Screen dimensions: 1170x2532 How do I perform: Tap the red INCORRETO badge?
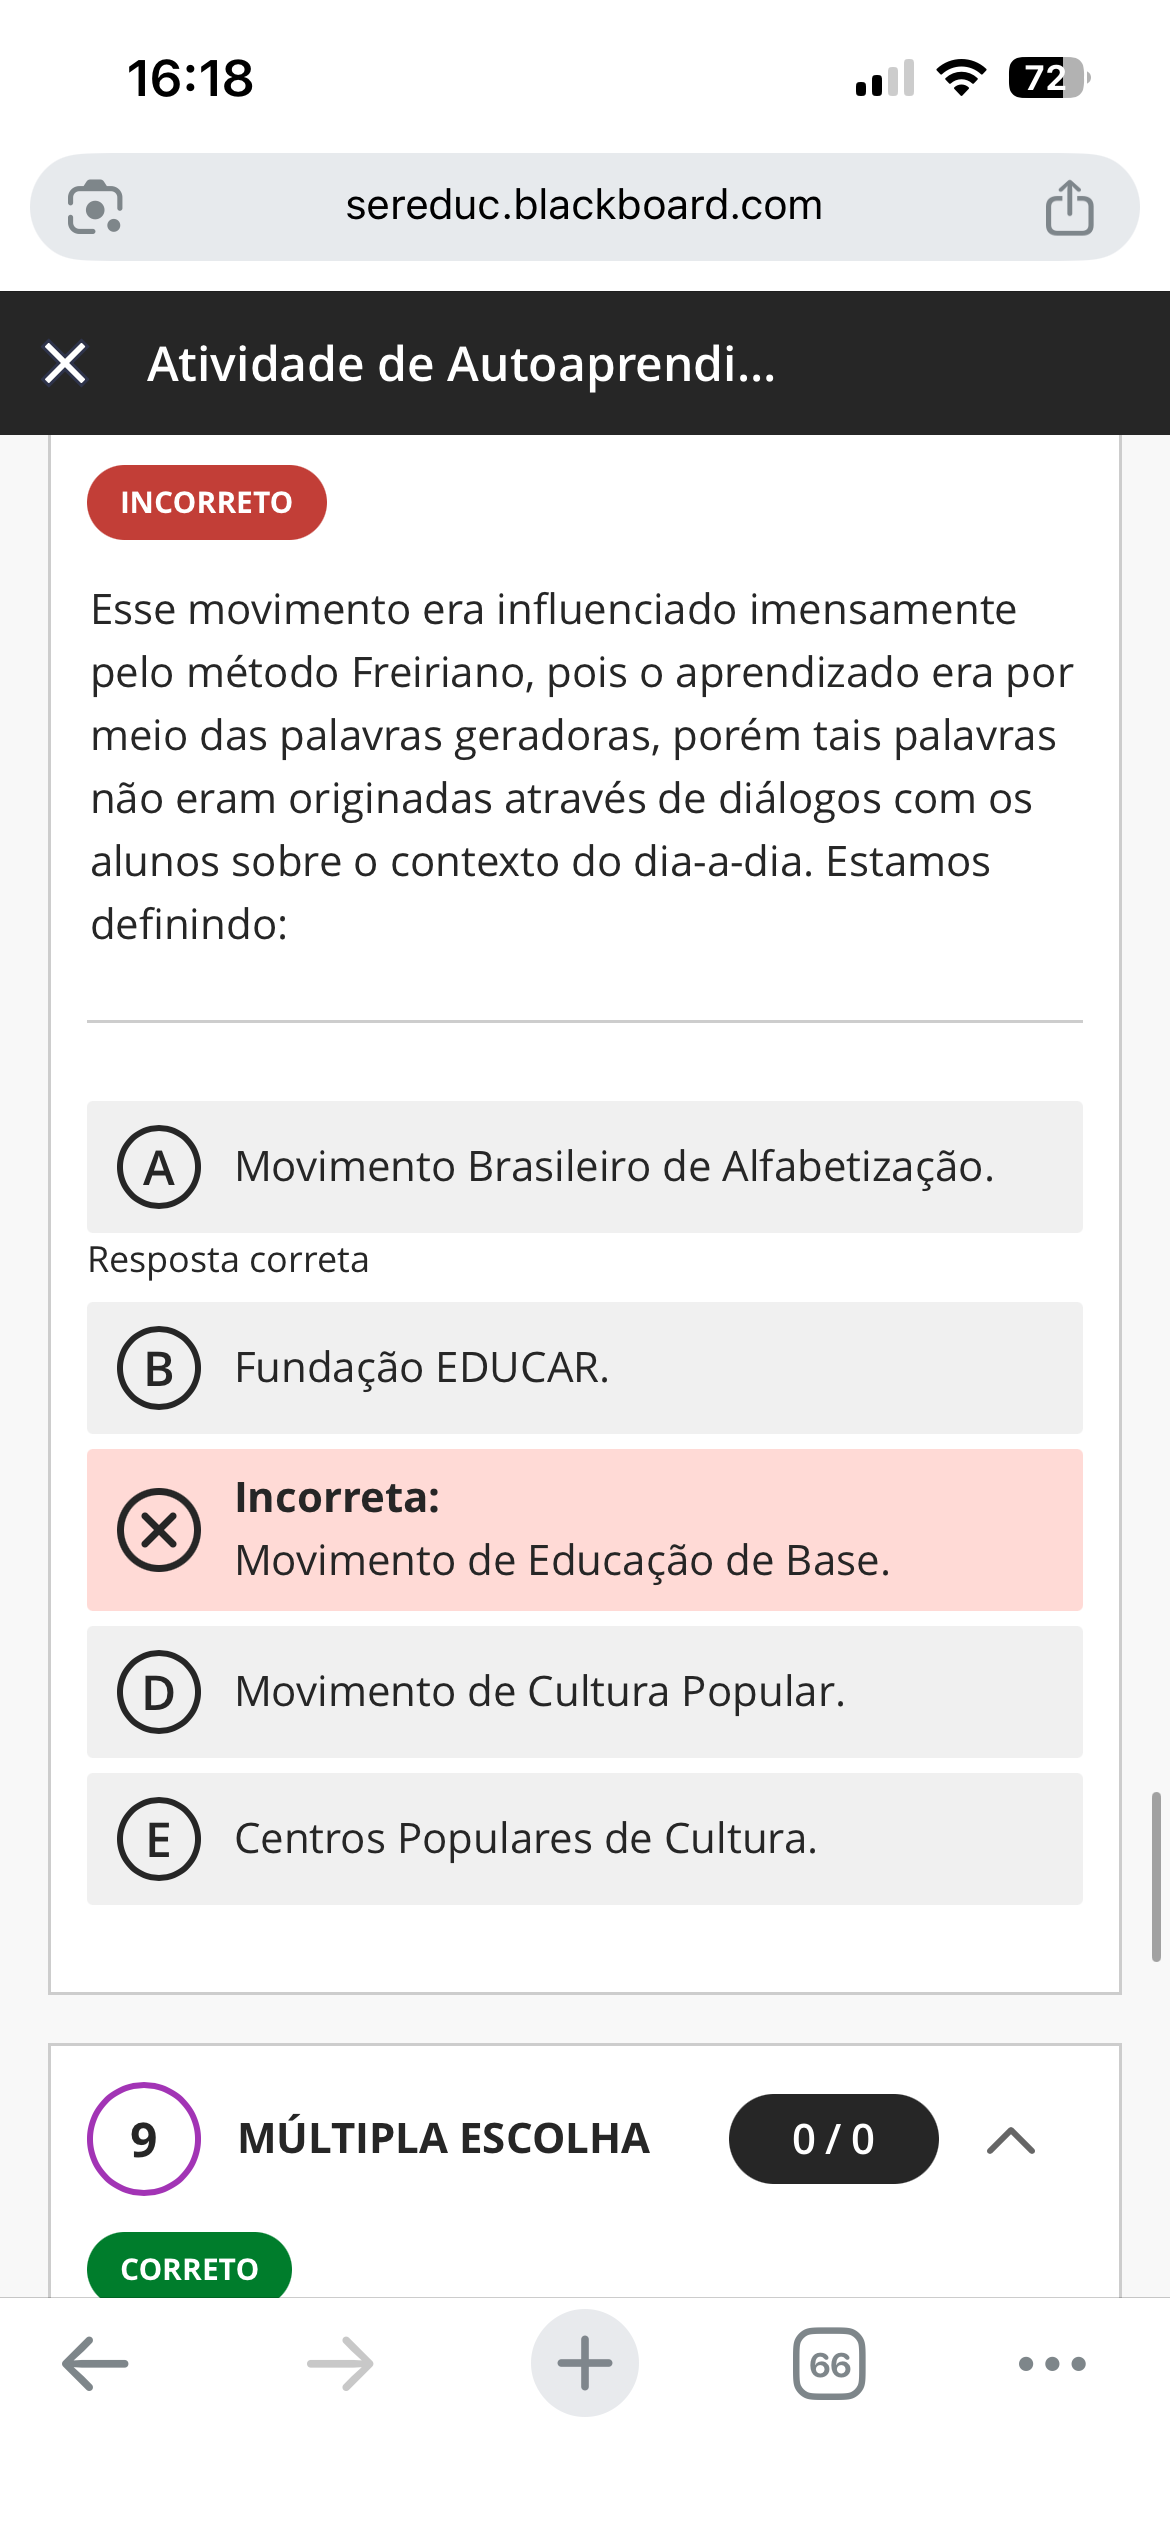206,502
